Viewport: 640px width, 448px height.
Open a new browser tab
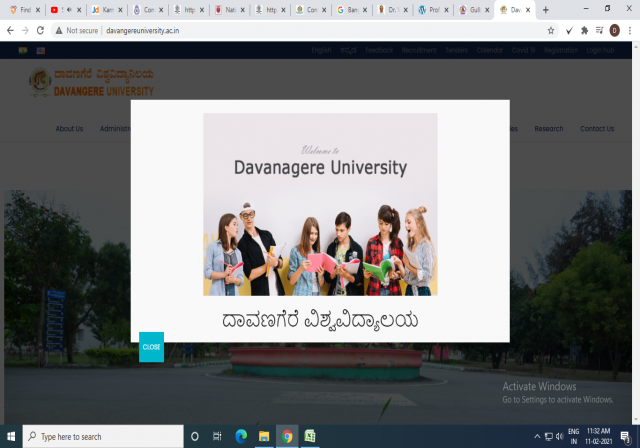coord(545,9)
